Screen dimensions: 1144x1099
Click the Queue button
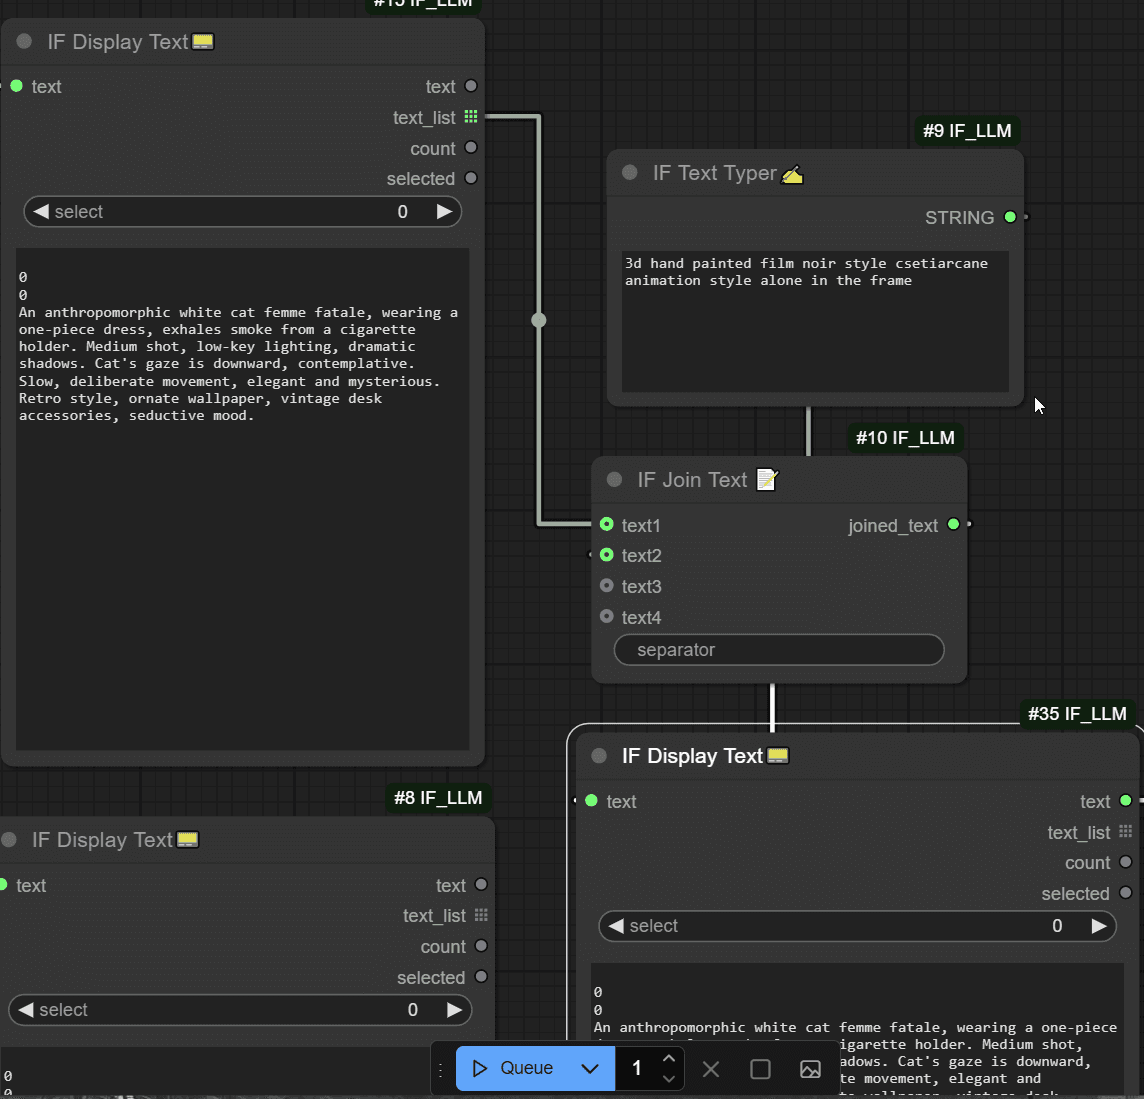[513, 1068]
